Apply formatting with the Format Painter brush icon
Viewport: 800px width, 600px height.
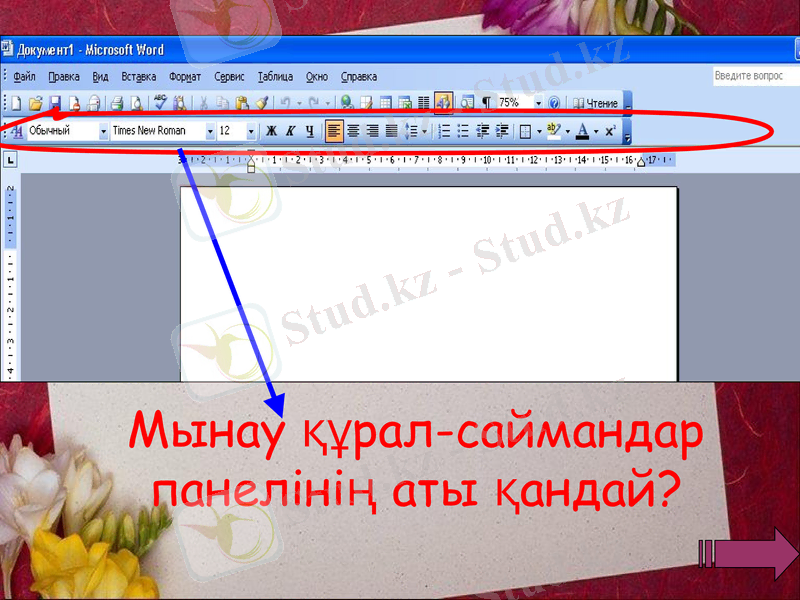pos(260,102)
